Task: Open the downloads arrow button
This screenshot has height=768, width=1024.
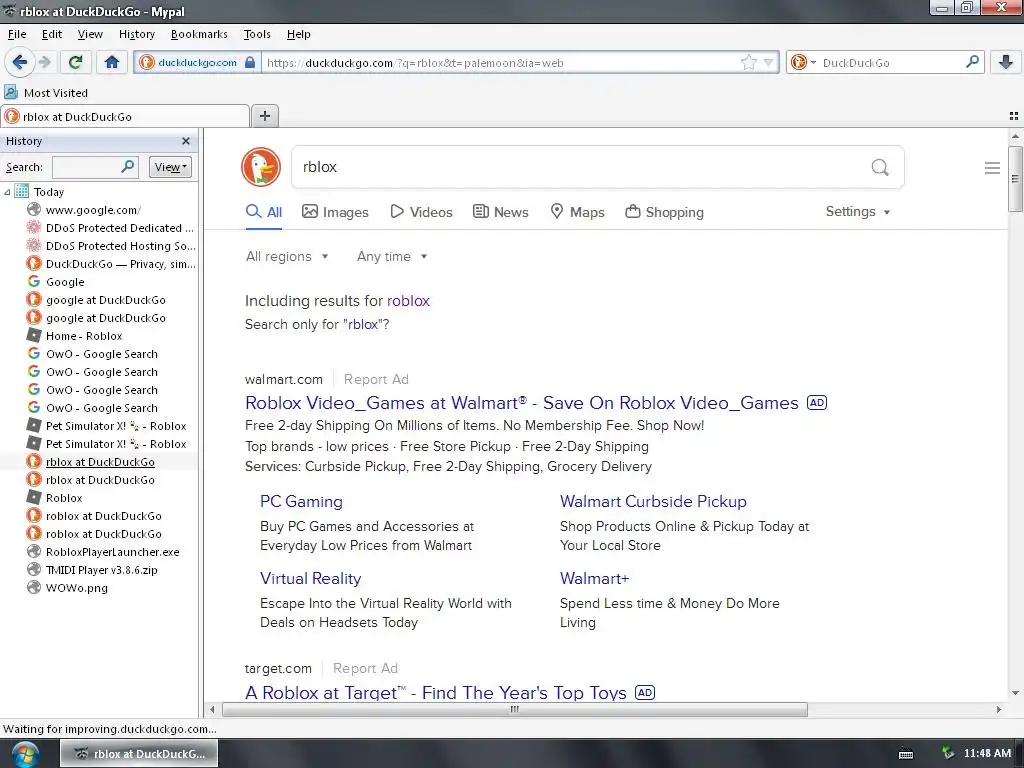Action: point(1006,62)
